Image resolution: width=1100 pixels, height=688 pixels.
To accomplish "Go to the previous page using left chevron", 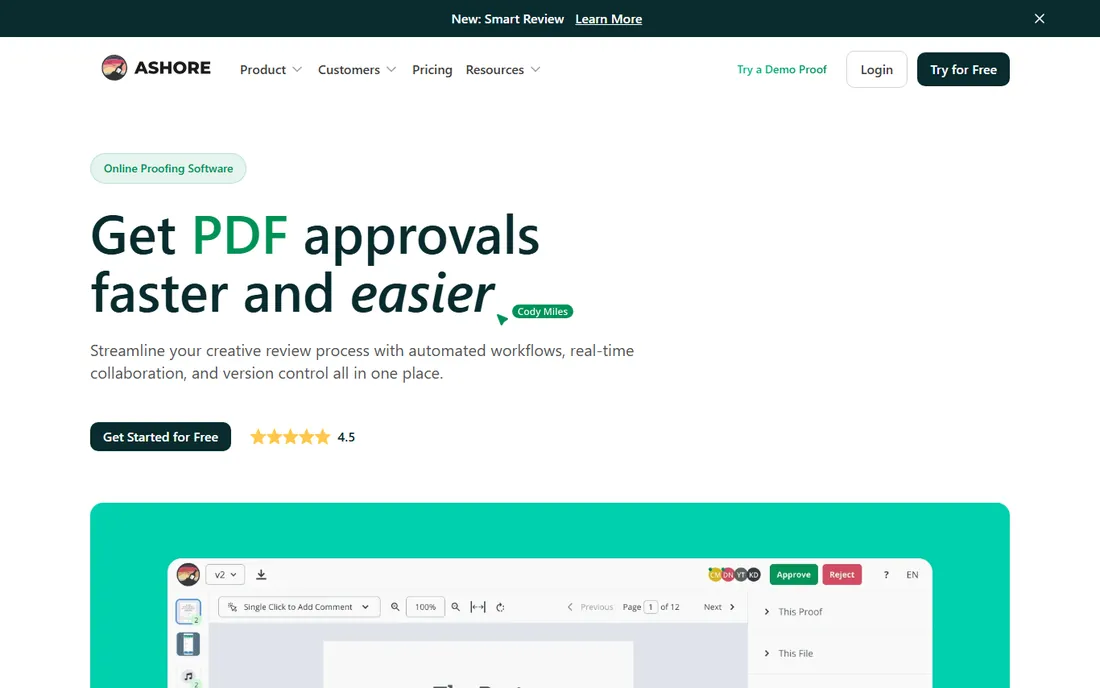I will click(x=570, y=607).
